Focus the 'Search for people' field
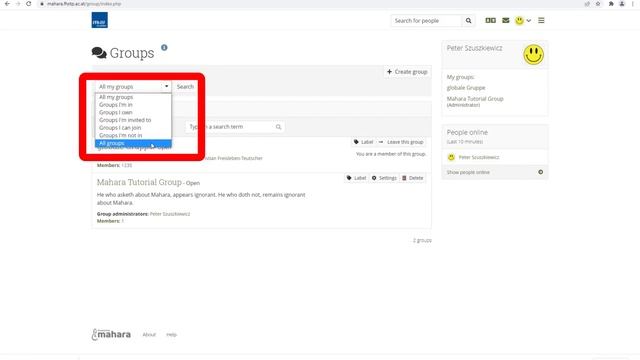640x360 pixels. point(427,21)
